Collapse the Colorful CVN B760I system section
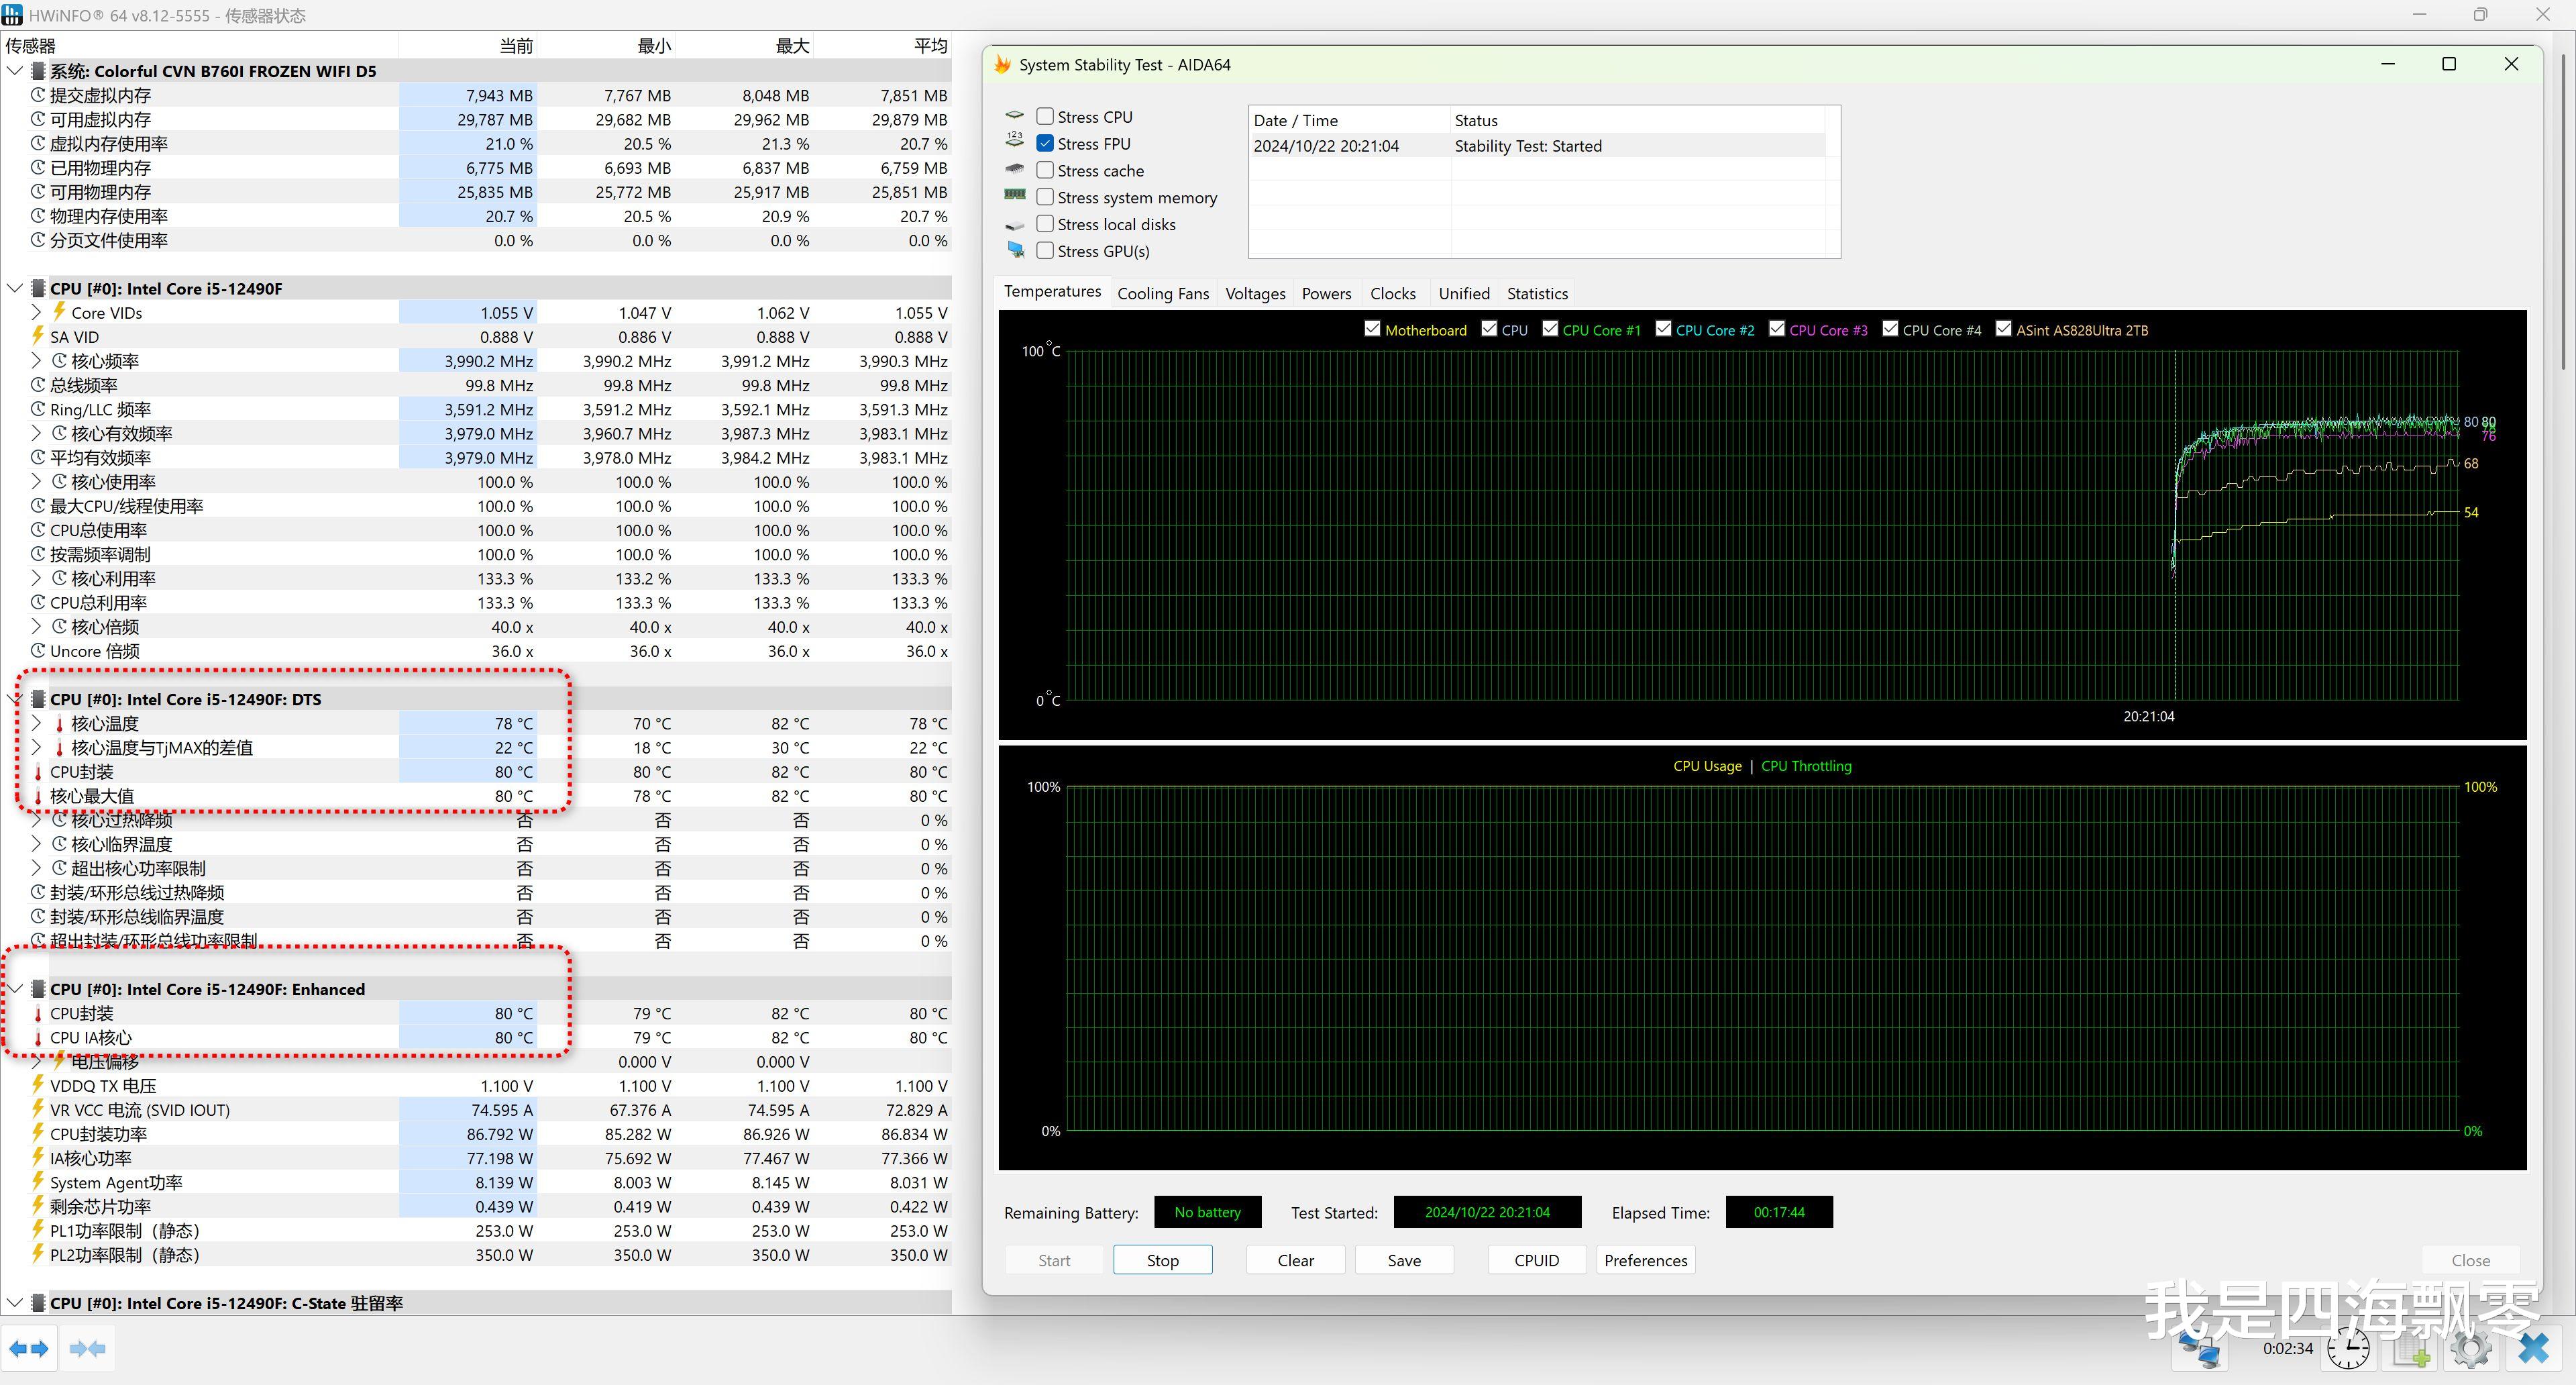Image resolution: width=2576 pixels, height=1385 pixels. [15, 71]
